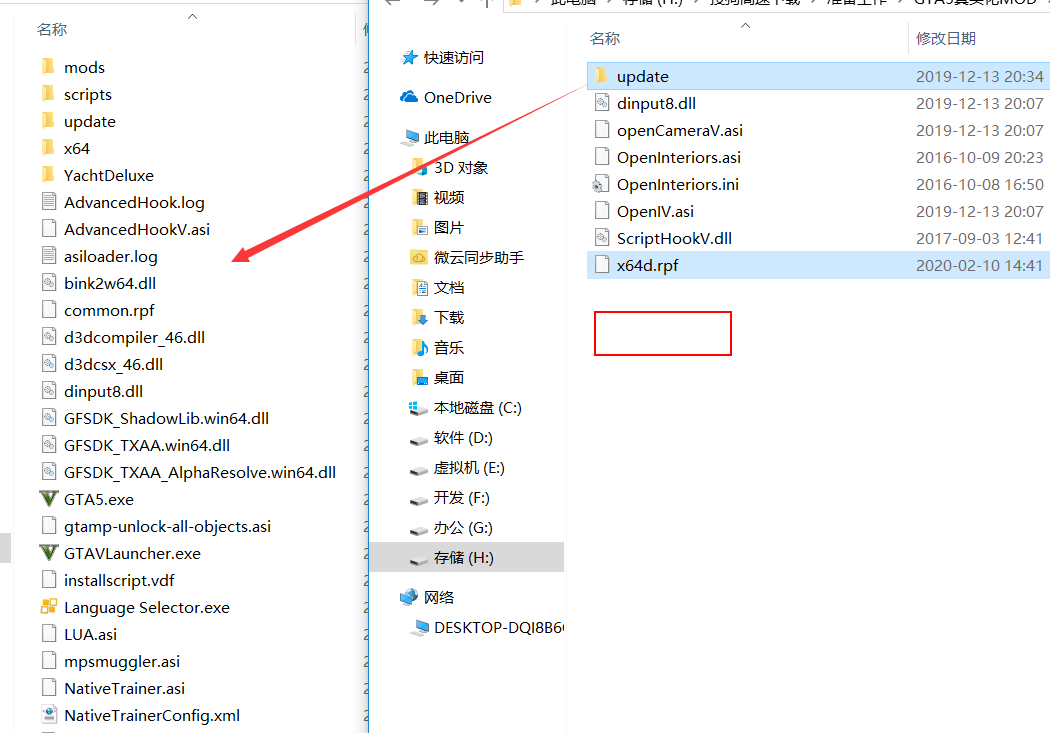Select GFSDK_TXAA.win64.dll file

pos(147,444)
